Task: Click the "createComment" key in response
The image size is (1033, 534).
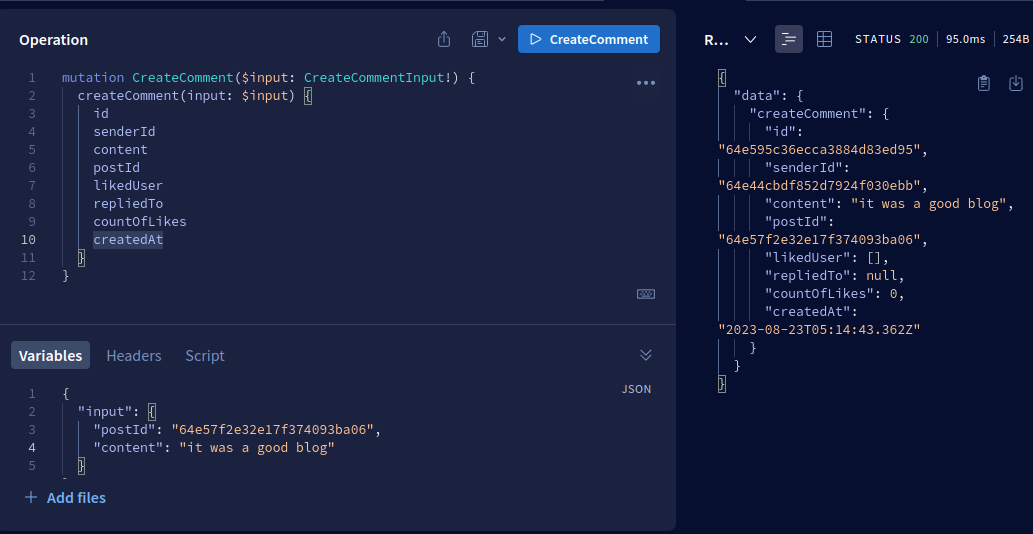Action: tap(808, 114)
